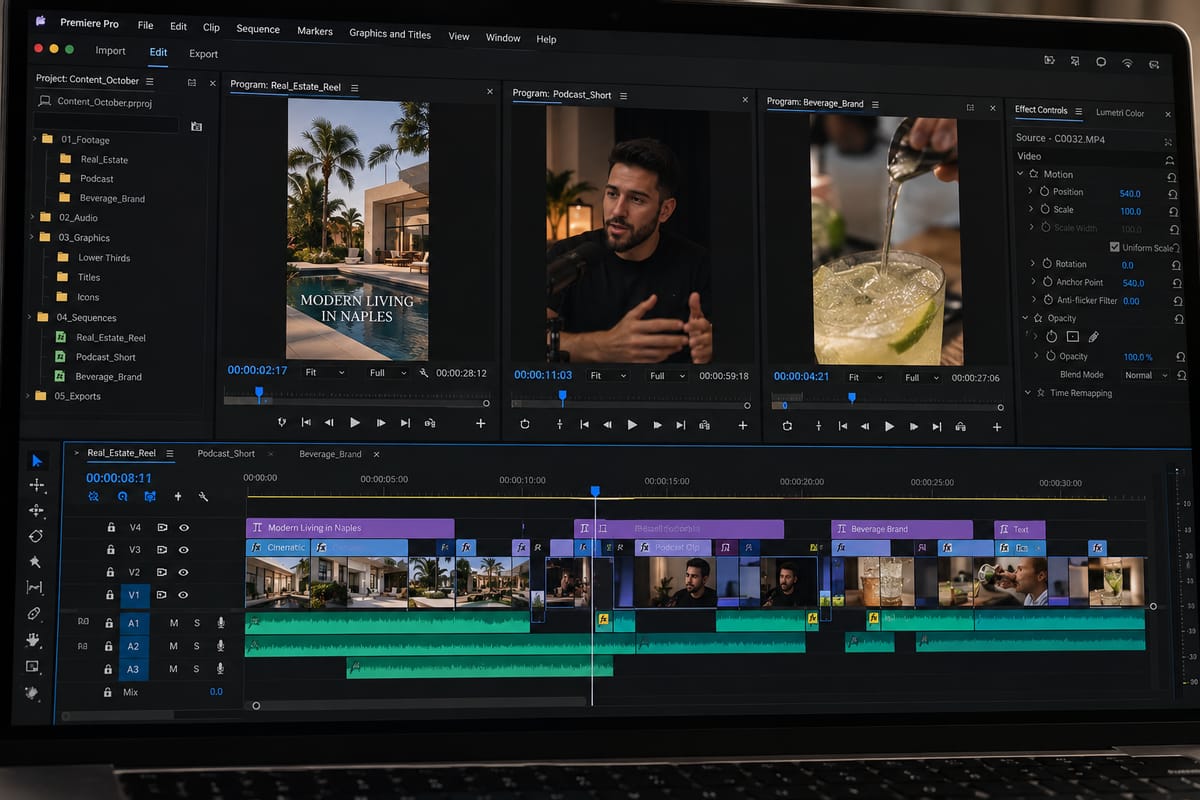
Task: Go to out point in Beverage_Brand monitor
Action: coord(937,426)
